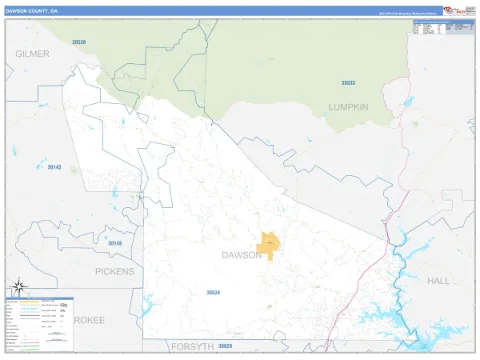Screen dimensions: 480x360
Task: Click the HALL county label
Action: pos(438,281)
